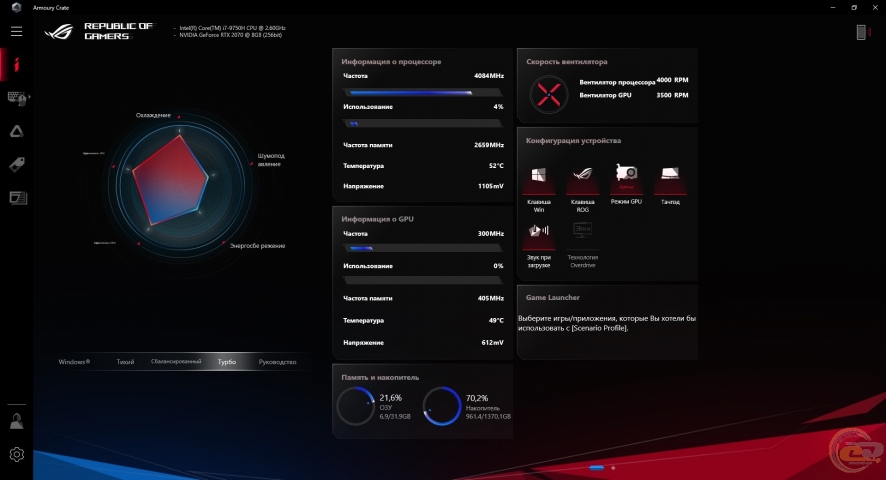Click the GPU temperature 49°C value

(x=496, y=320)
